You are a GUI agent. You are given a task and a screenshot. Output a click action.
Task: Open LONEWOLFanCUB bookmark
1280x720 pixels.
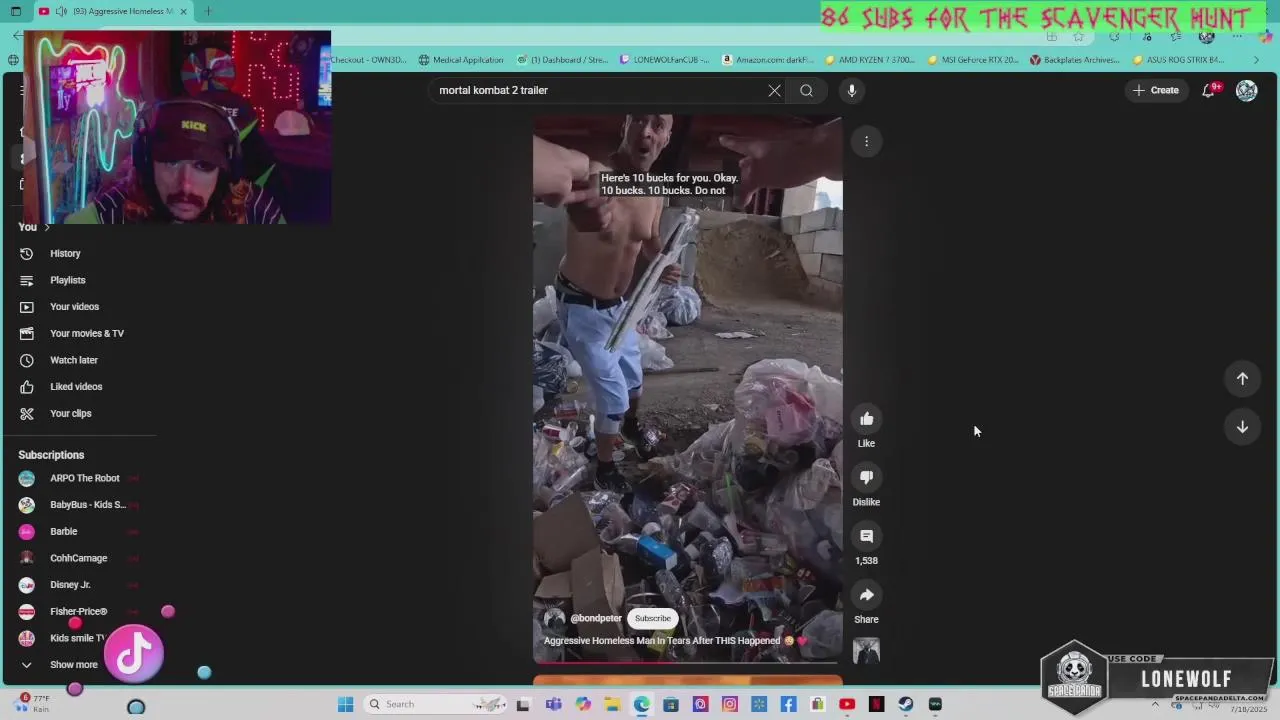coord(664,60)
